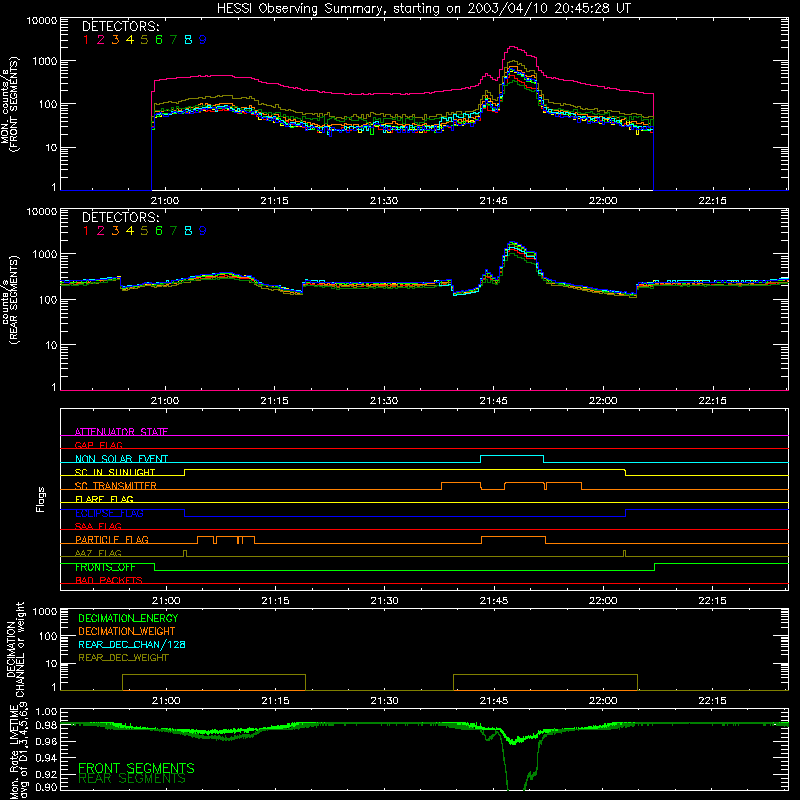
Task: Click the ECLIPSE_FLAG label
Action: click(x=109, y=513)
